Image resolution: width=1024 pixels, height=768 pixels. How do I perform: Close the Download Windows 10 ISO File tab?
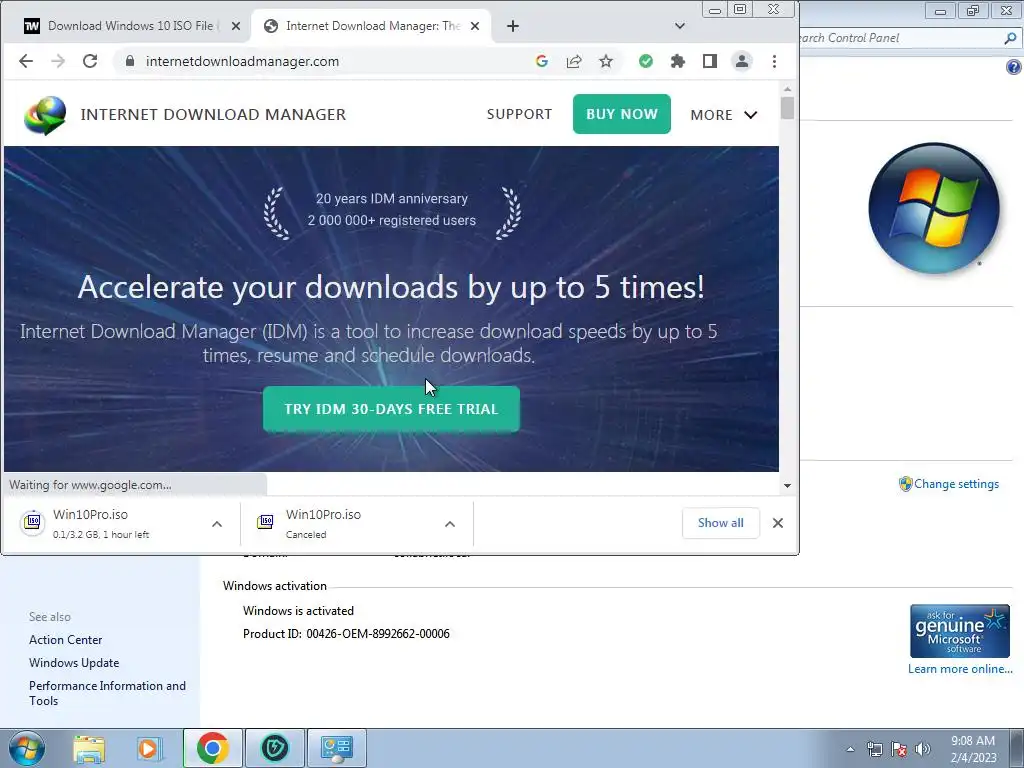coord(236,26)
